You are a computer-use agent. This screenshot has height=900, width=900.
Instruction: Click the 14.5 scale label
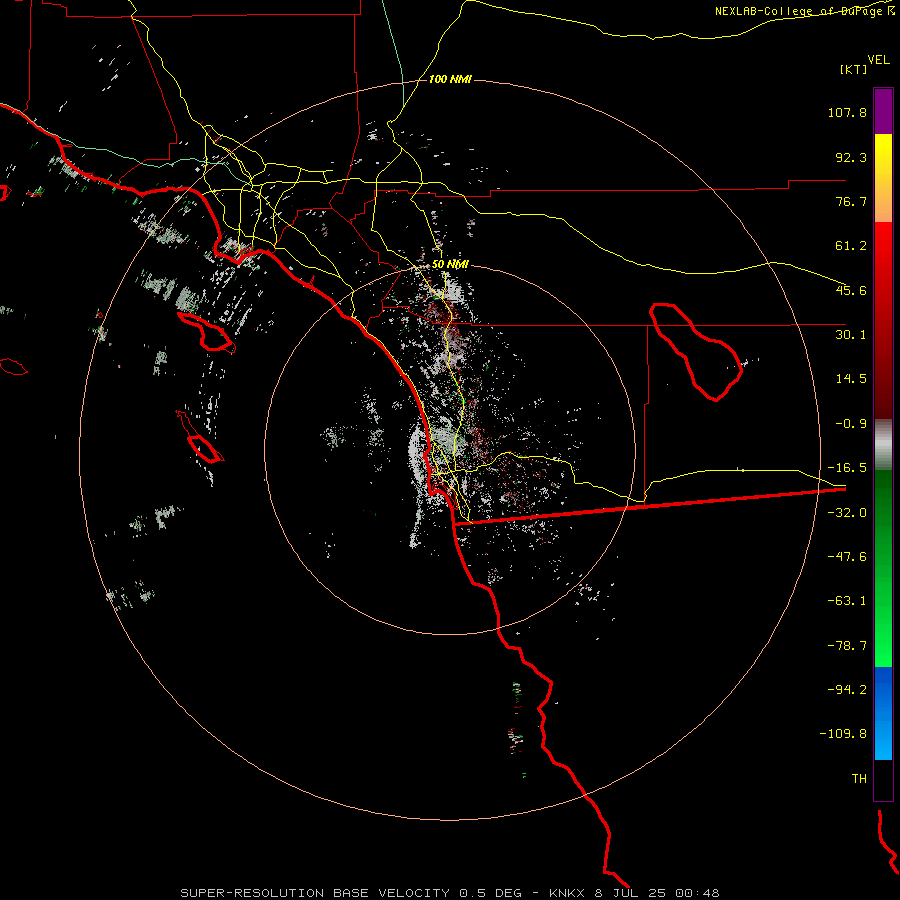coord(851,378)
